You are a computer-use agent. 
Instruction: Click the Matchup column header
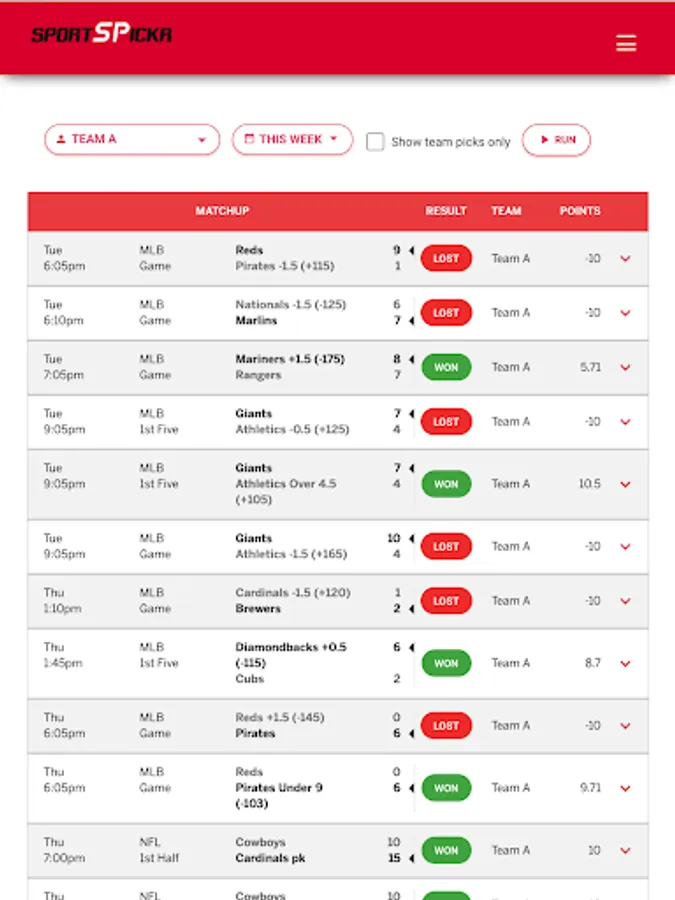pos(222,211)
